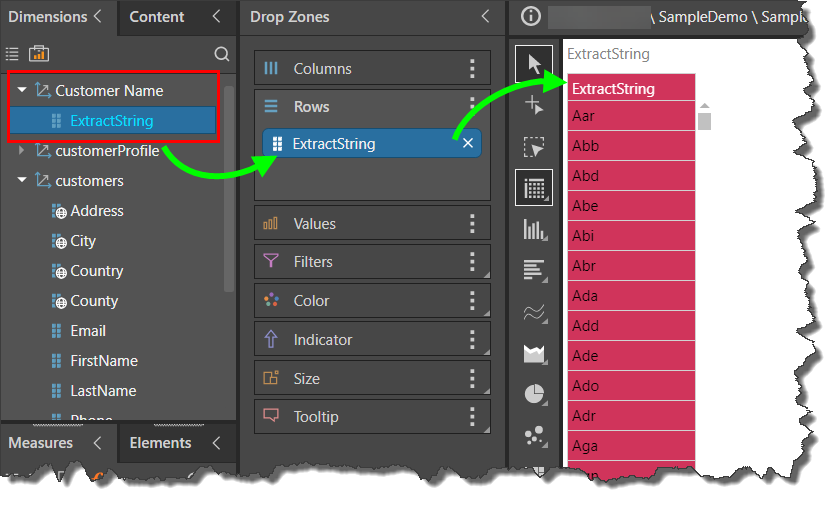Remove ExtractString chip from Rows
Viewport: 840px width, 507px height.
[468, 143]
